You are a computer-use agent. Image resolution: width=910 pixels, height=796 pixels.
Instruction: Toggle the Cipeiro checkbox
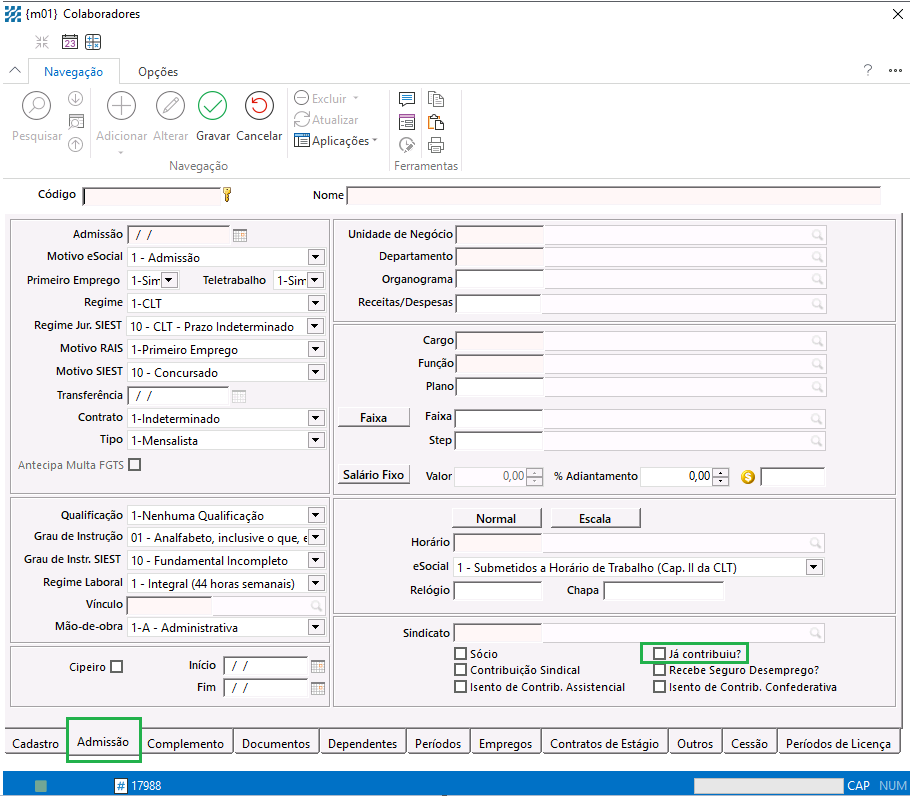pyautogui.click(x=117, y=667)
